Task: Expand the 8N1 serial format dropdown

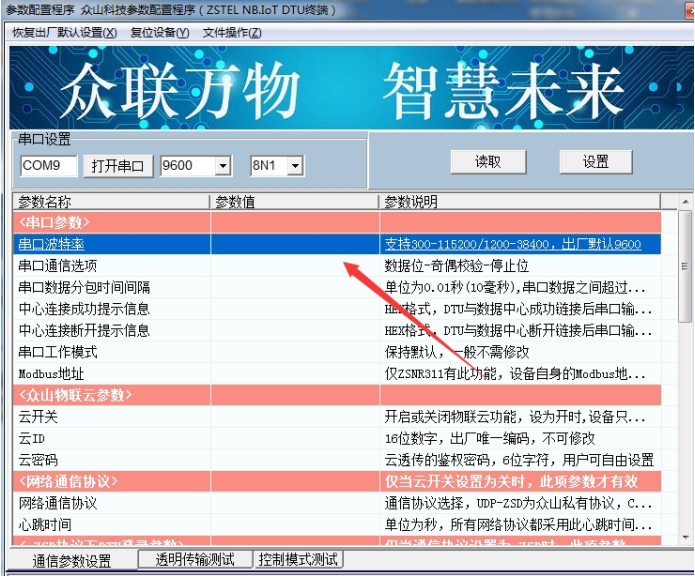Action: [x=295, y=166]
